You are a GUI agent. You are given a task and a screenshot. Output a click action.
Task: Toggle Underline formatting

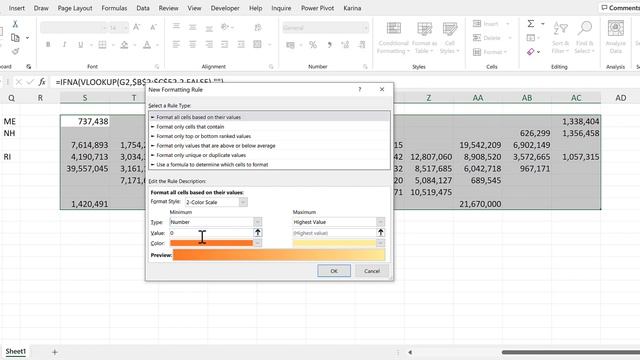(x=80, y=44)
